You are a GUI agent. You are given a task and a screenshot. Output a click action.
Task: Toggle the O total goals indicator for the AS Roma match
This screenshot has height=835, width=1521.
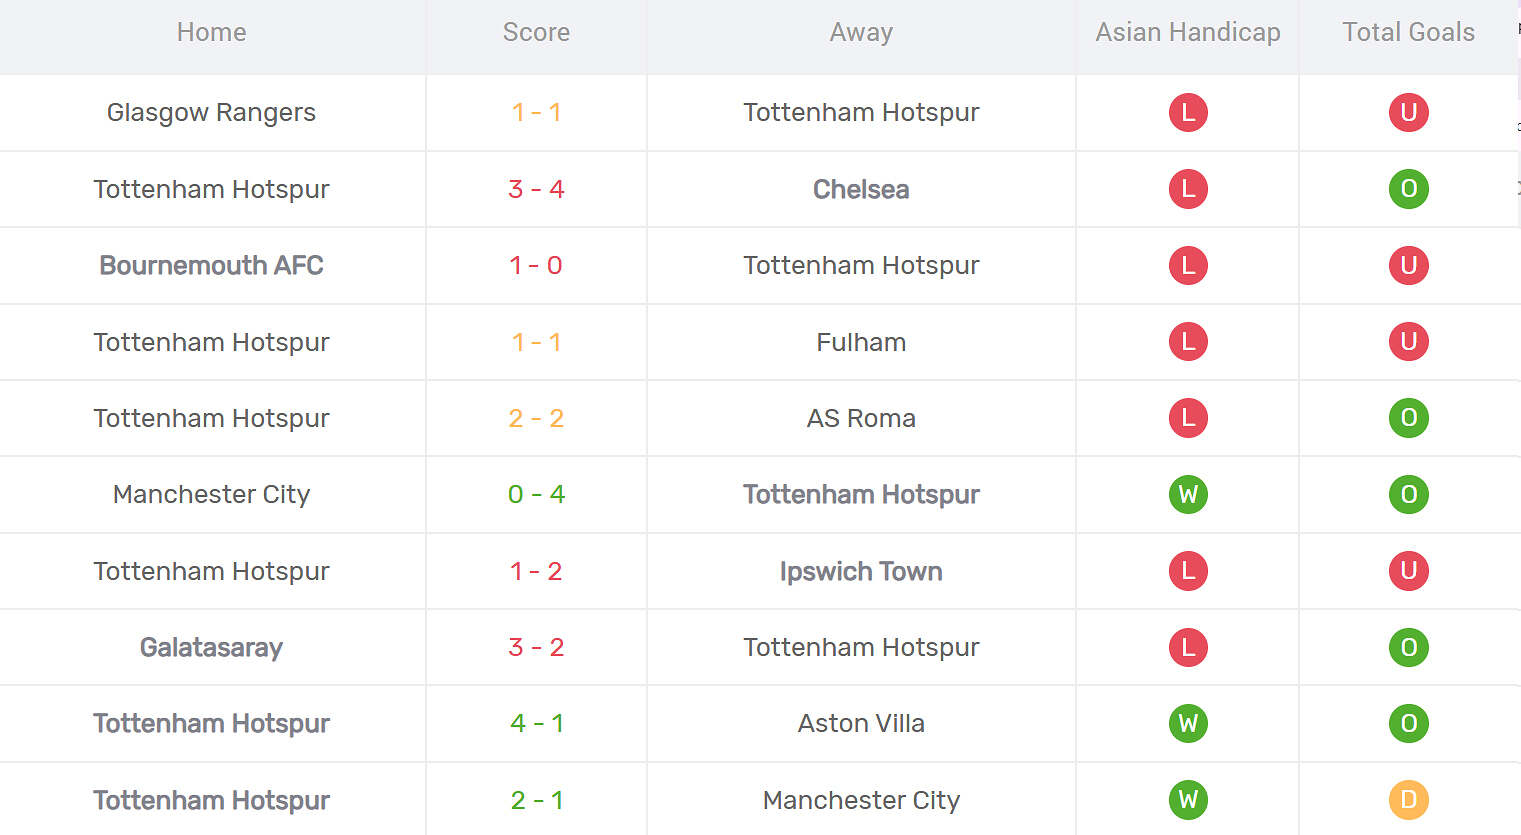coord(1408,418)
